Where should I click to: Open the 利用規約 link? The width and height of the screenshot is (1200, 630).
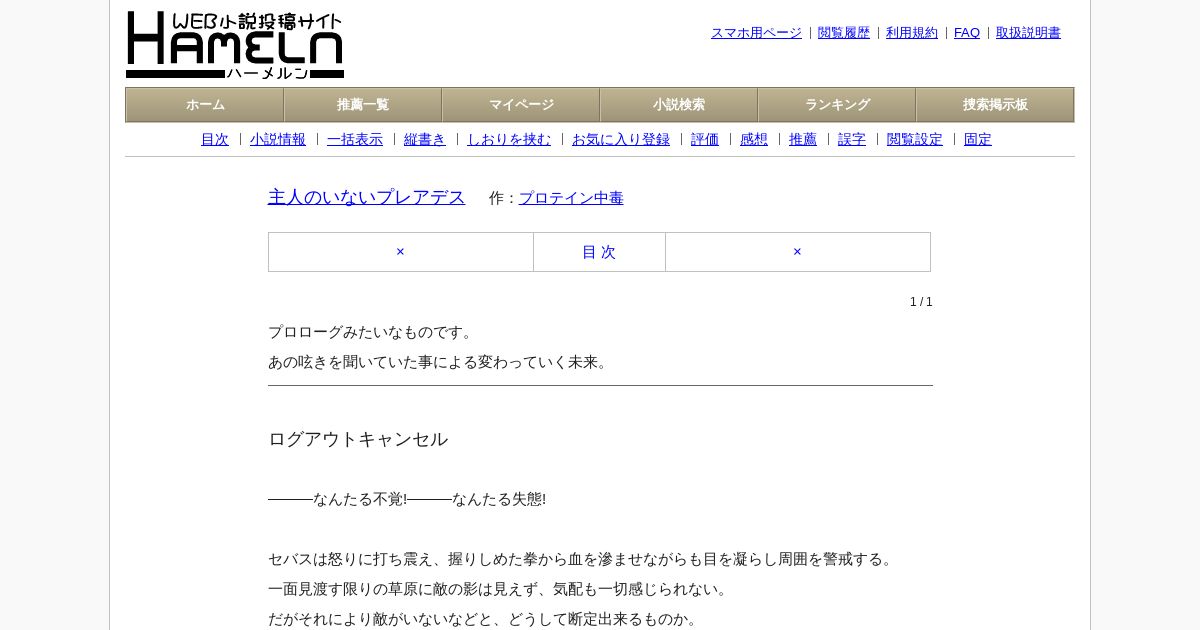(912, 33)
